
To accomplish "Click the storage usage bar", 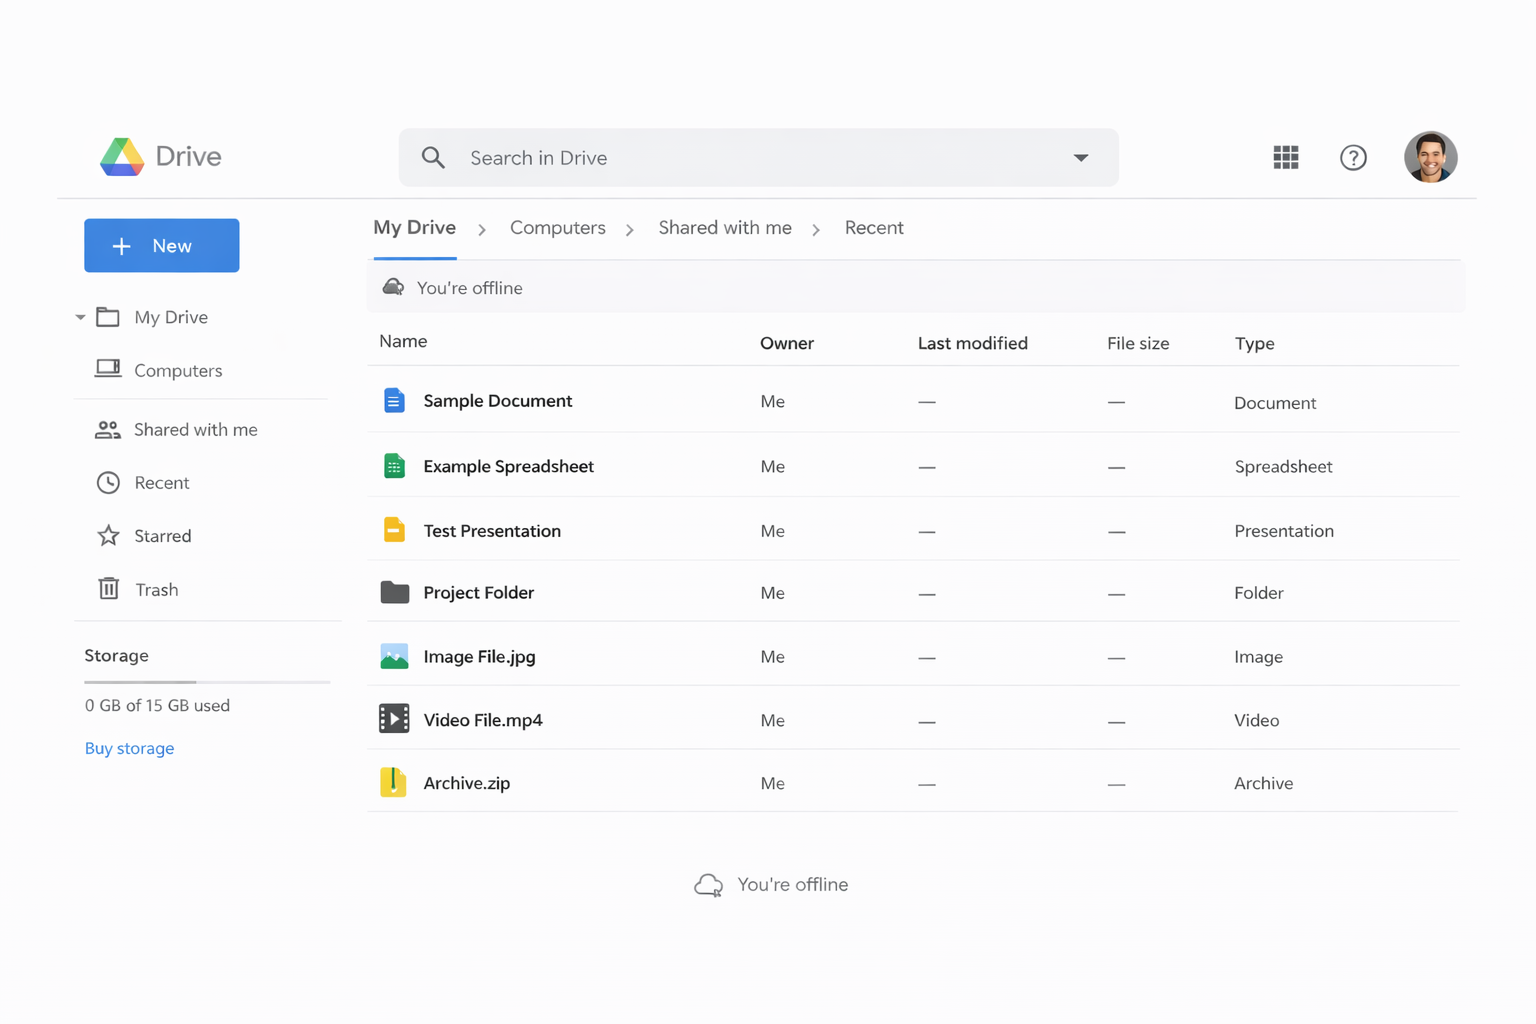I will click(x=207, y=682).
